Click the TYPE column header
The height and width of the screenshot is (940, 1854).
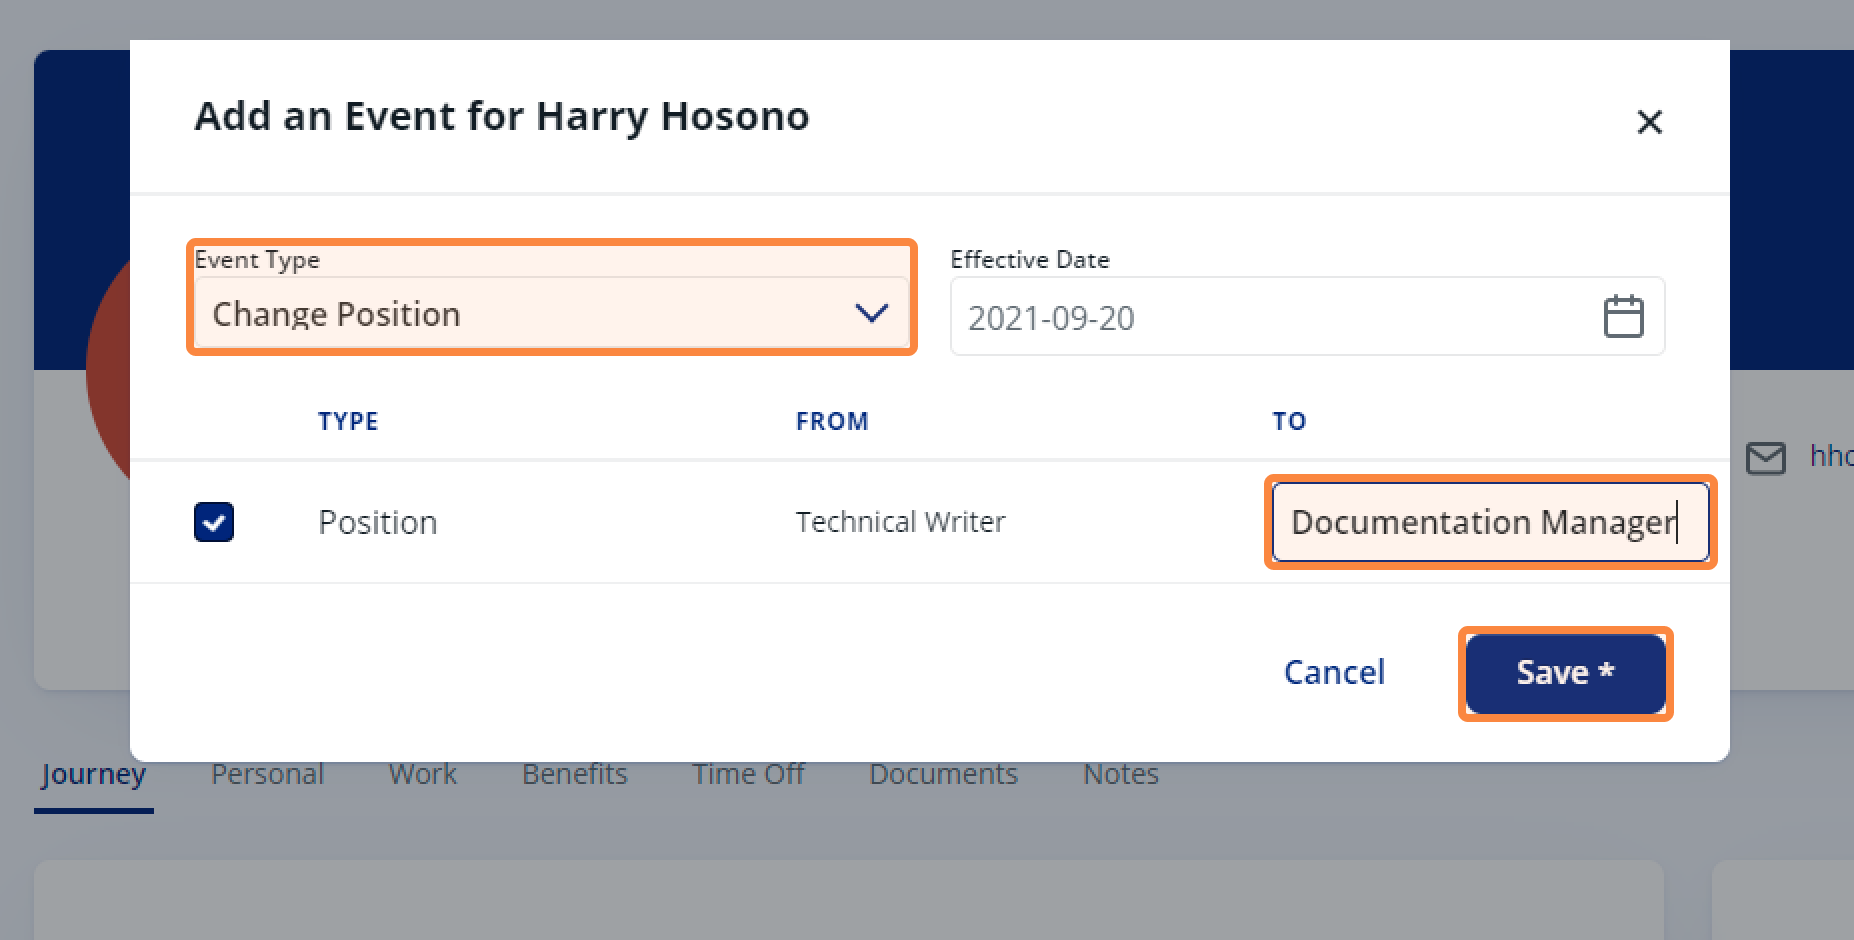pos(348,421)
